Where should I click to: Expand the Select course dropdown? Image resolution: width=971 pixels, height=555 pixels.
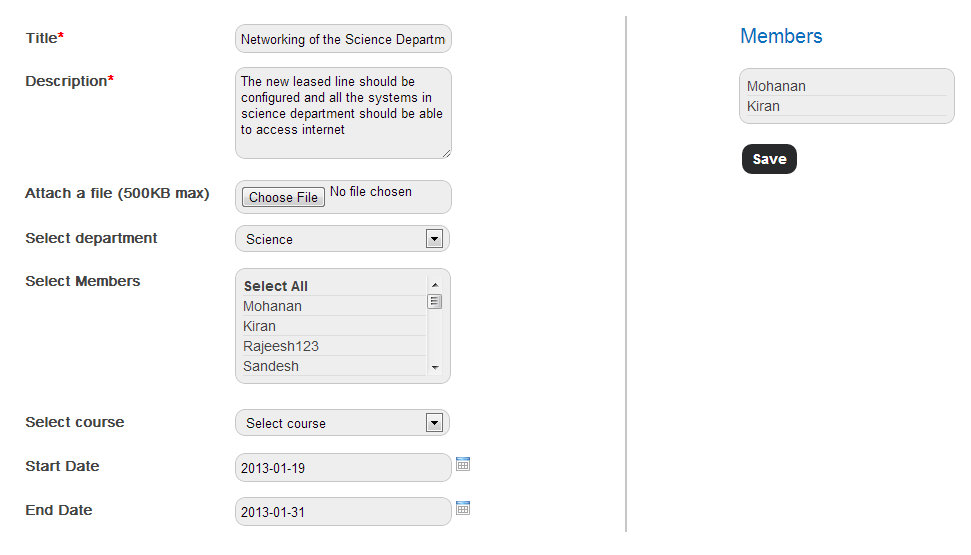pyautogui.click(x=342, y=423)
